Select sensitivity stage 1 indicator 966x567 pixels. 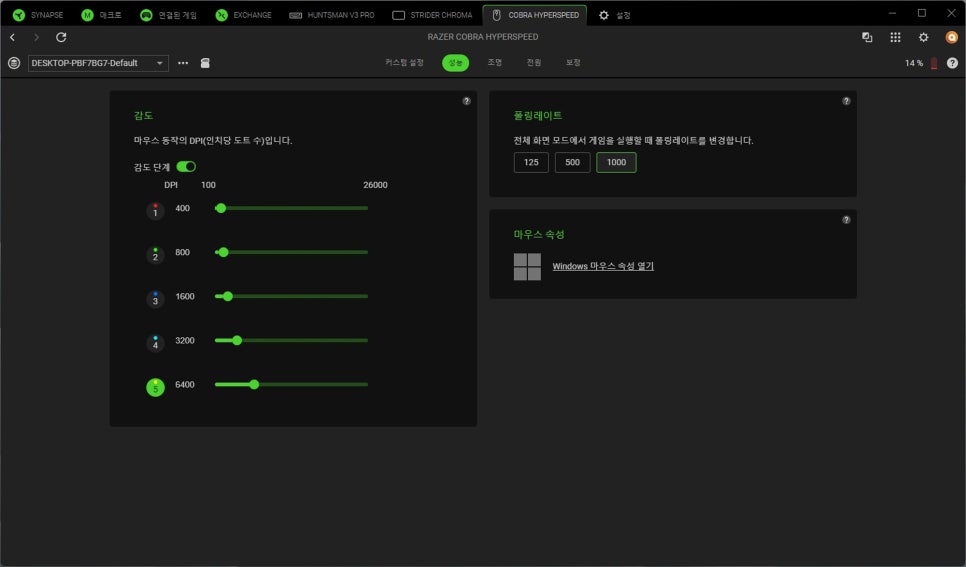[x=155, y=211]
